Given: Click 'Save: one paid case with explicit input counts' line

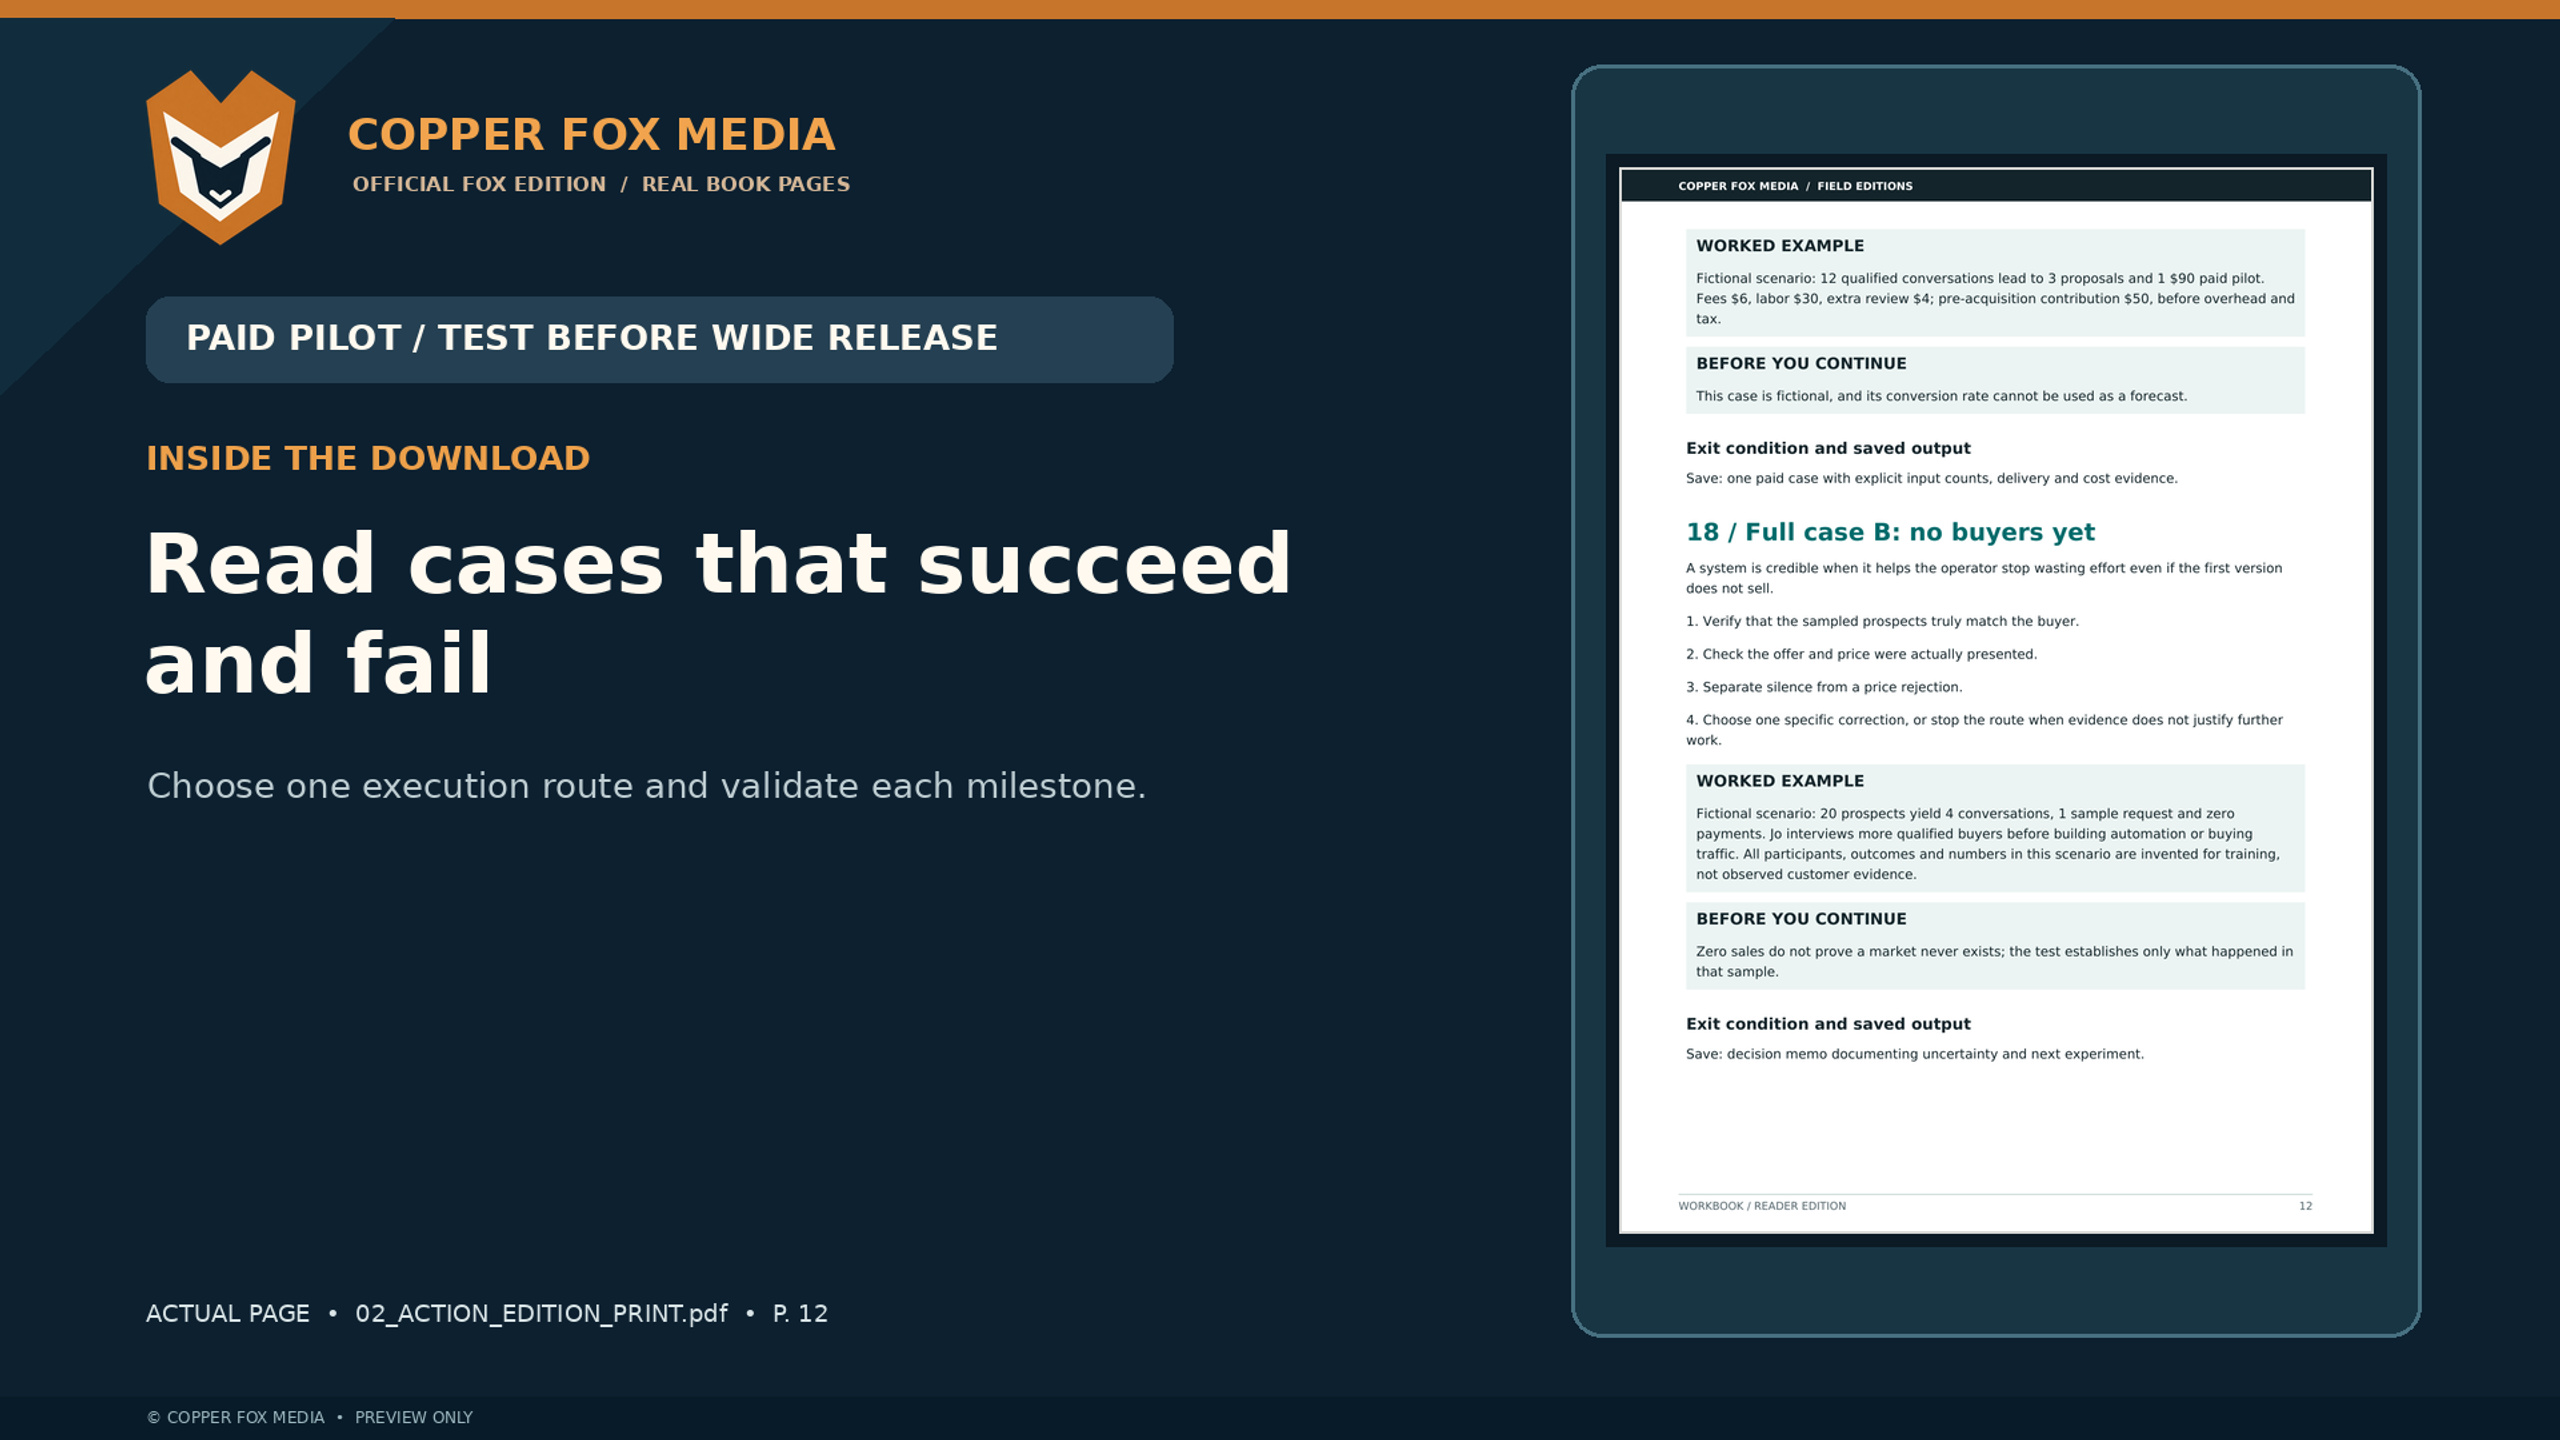Looking at the screenshot, I should pos(1931,478).
